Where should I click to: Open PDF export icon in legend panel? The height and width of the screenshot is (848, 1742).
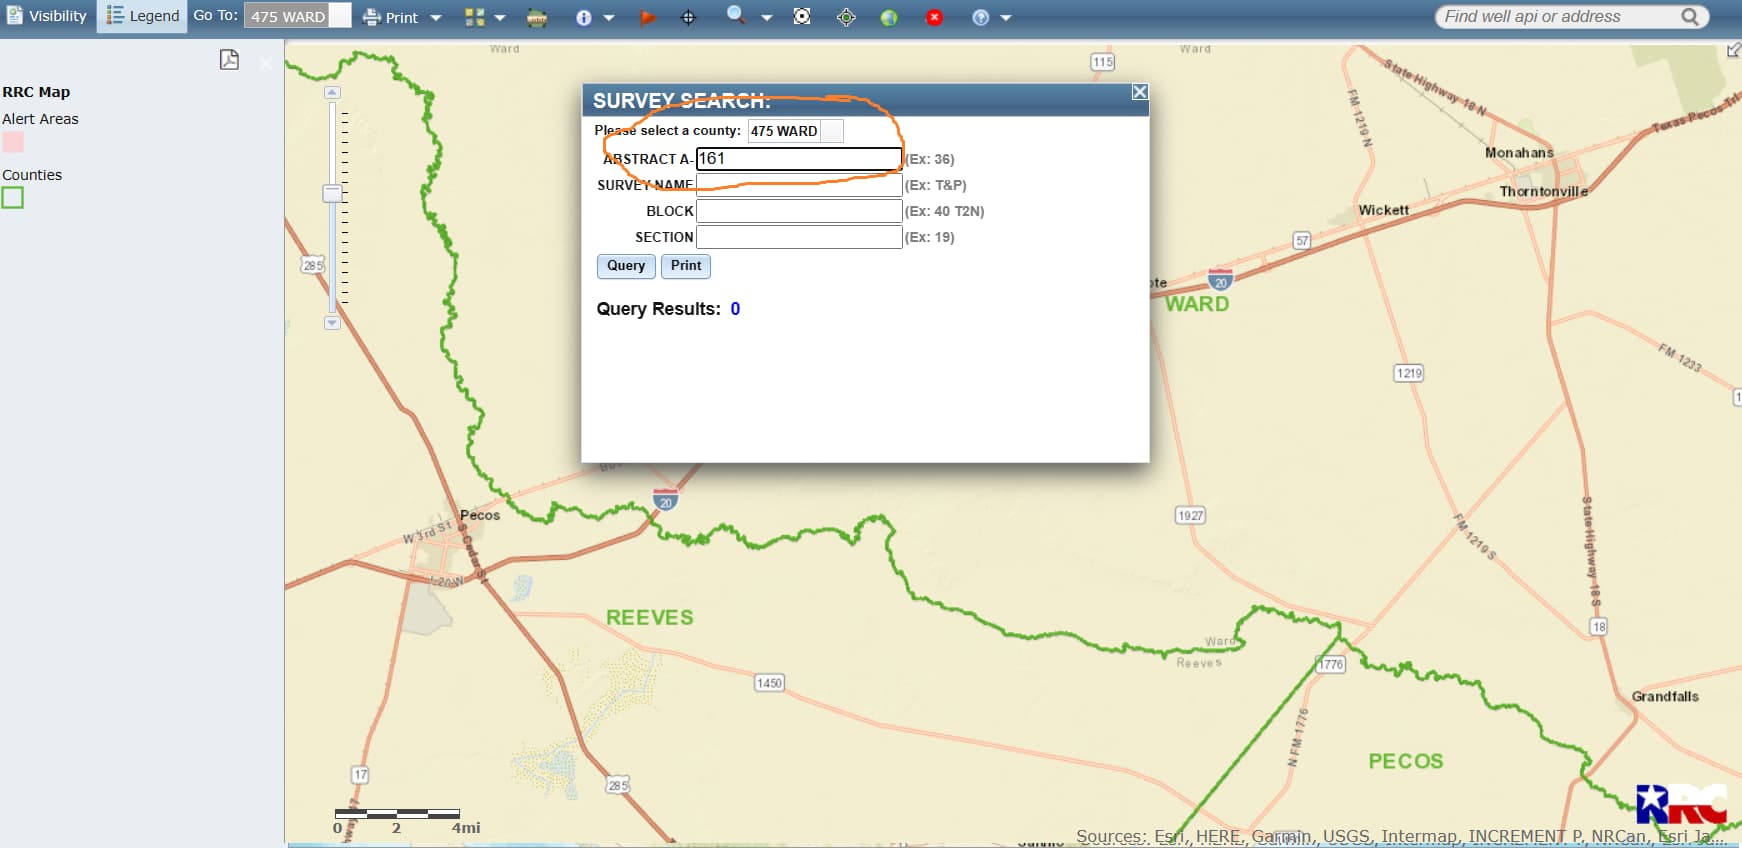click(x=229, y=60)
